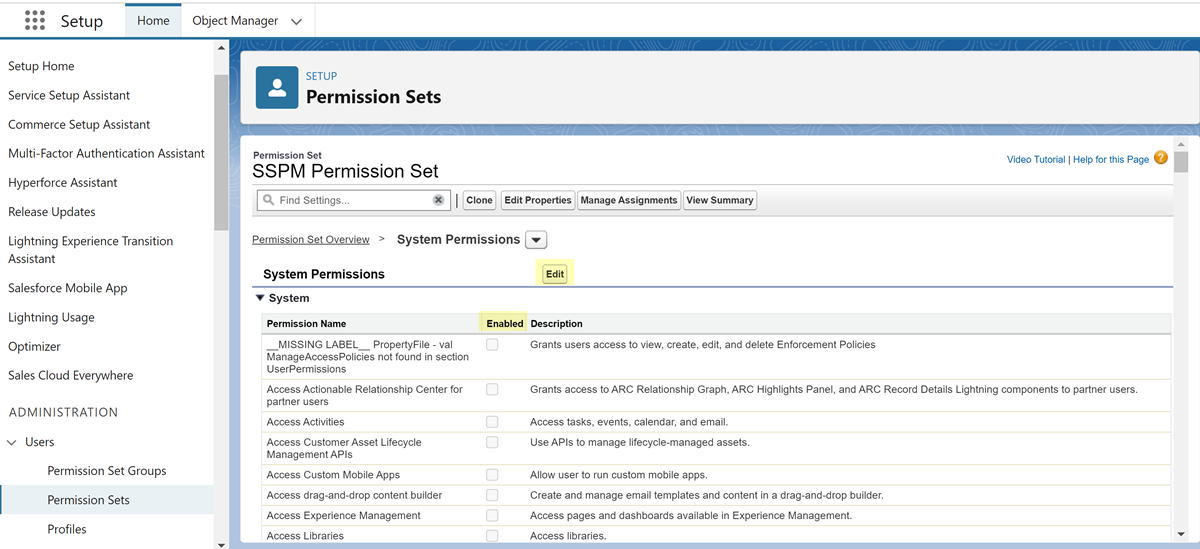Screen dimensions: 1200x549
Task: Switch to the Home tab
Action: (x=153, y=21)
